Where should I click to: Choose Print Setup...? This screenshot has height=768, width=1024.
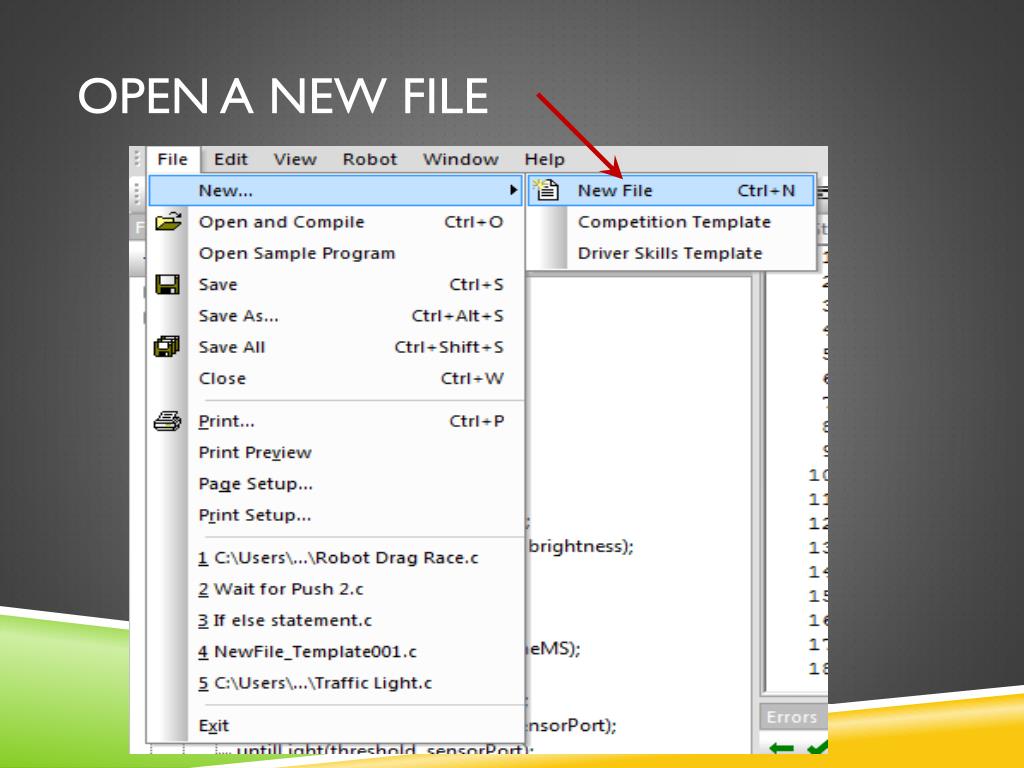tap(336, 515)
